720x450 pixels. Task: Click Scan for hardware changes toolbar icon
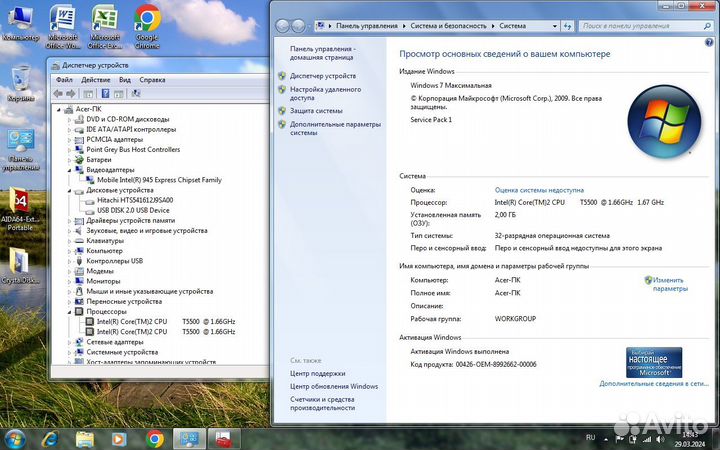pos(136,94)
